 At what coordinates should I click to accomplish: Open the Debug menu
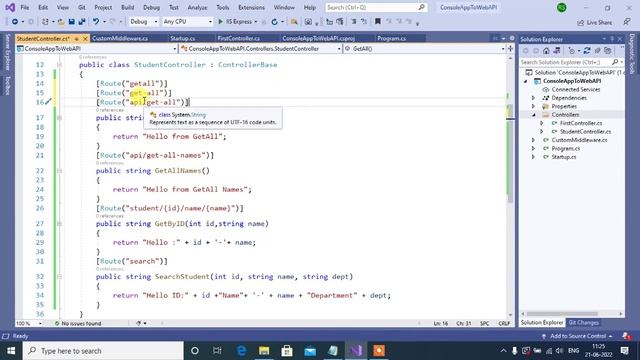pos(151,7)
